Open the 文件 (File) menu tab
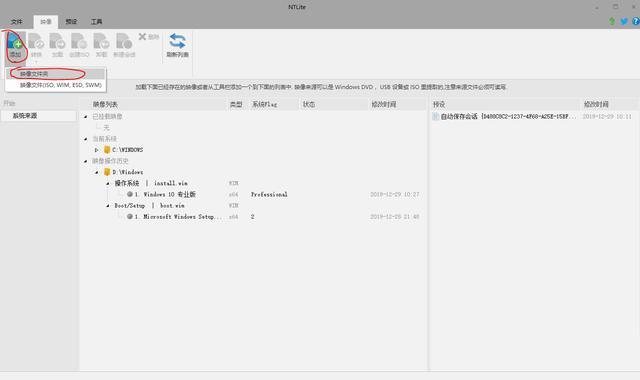The image size is (640, 380). click(17, 22)
